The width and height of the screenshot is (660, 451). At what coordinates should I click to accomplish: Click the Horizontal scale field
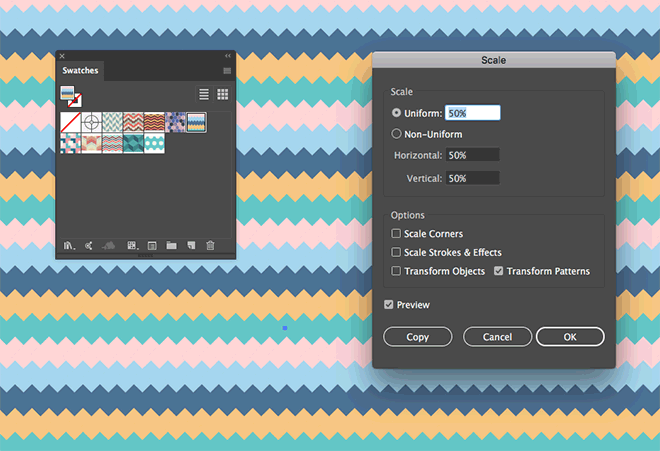point(473,155)
